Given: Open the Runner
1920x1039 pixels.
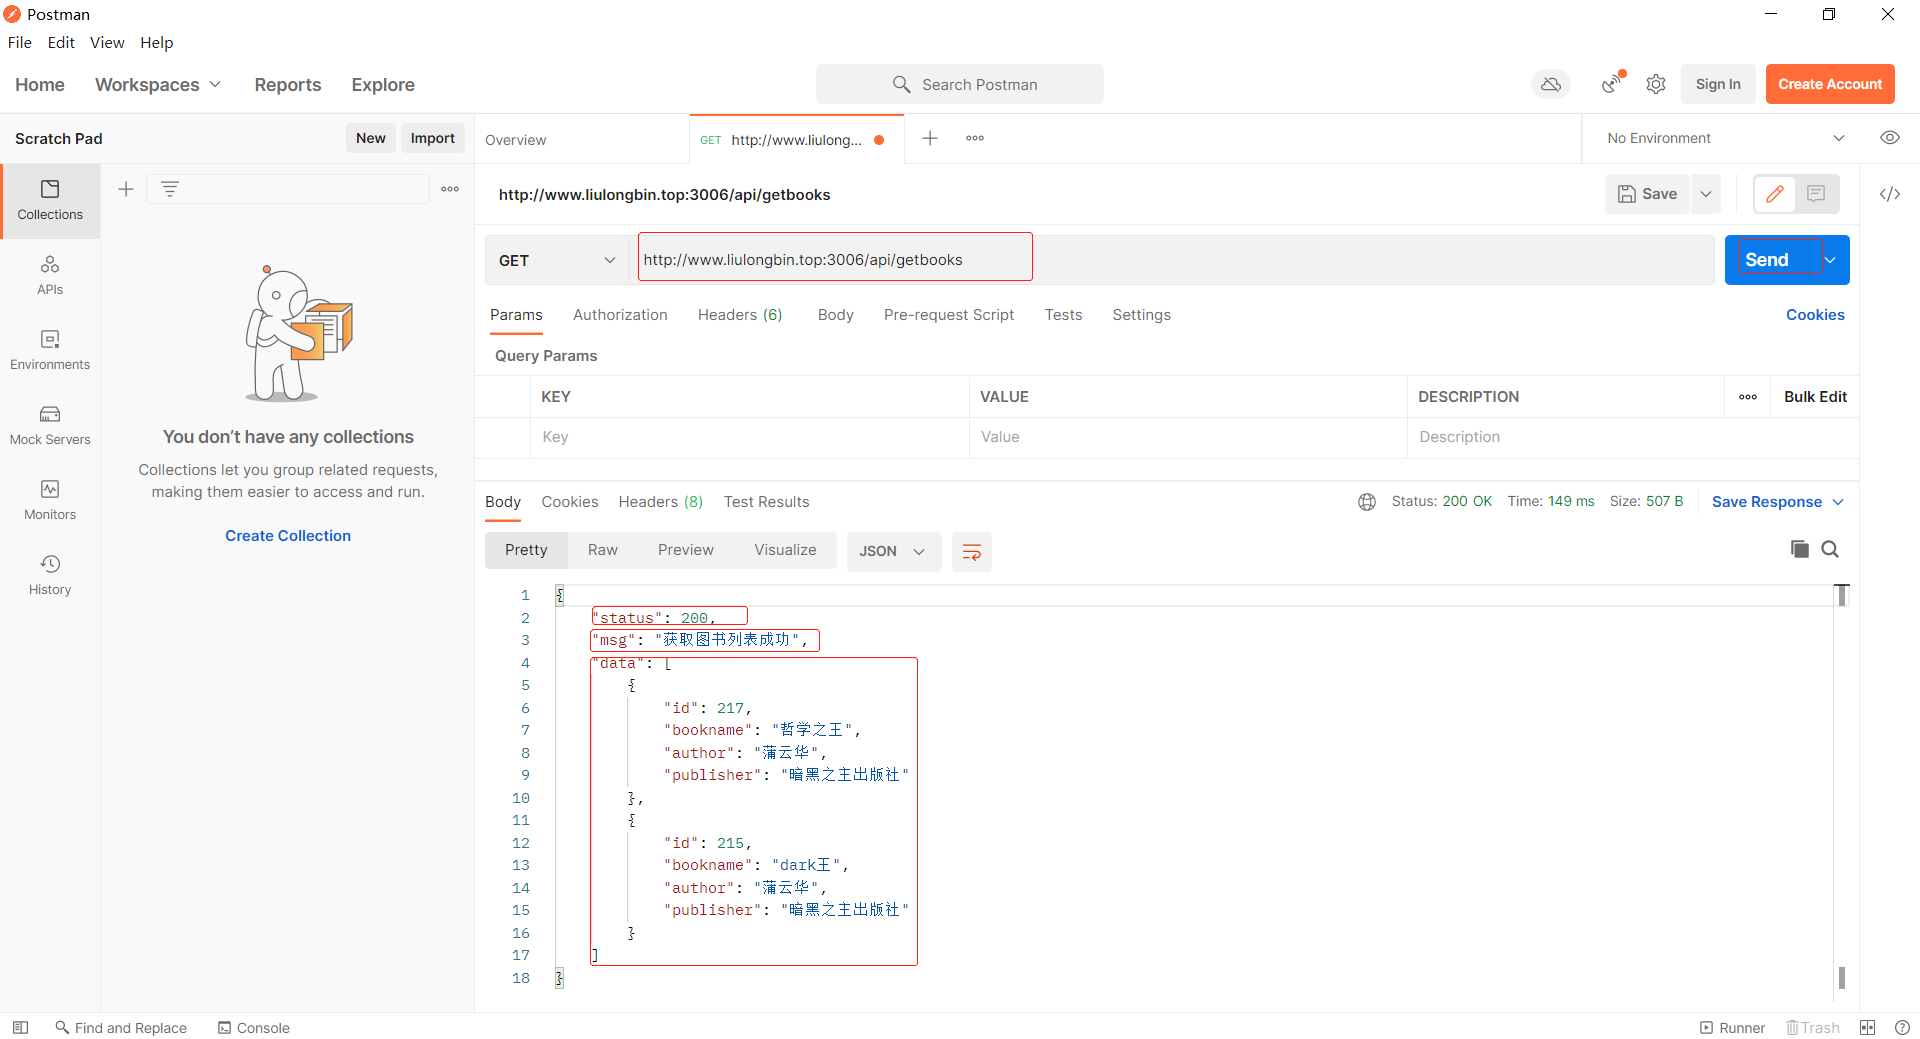Looking at the screenshot, I should click(1733, 1028).
